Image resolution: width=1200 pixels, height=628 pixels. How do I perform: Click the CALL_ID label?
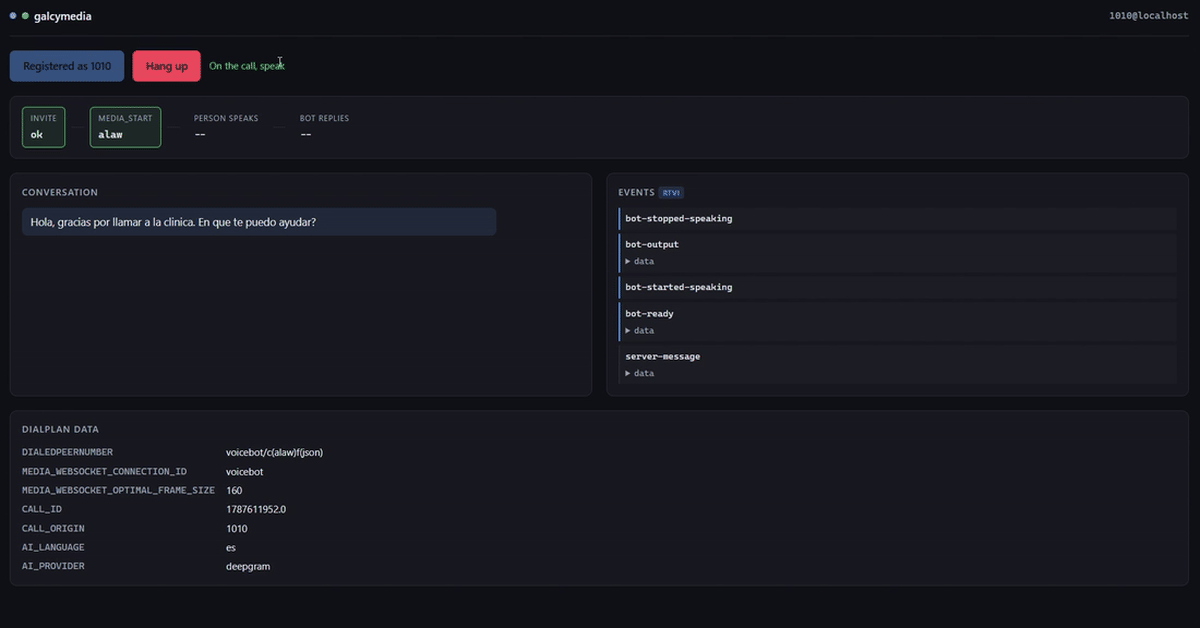42,509
